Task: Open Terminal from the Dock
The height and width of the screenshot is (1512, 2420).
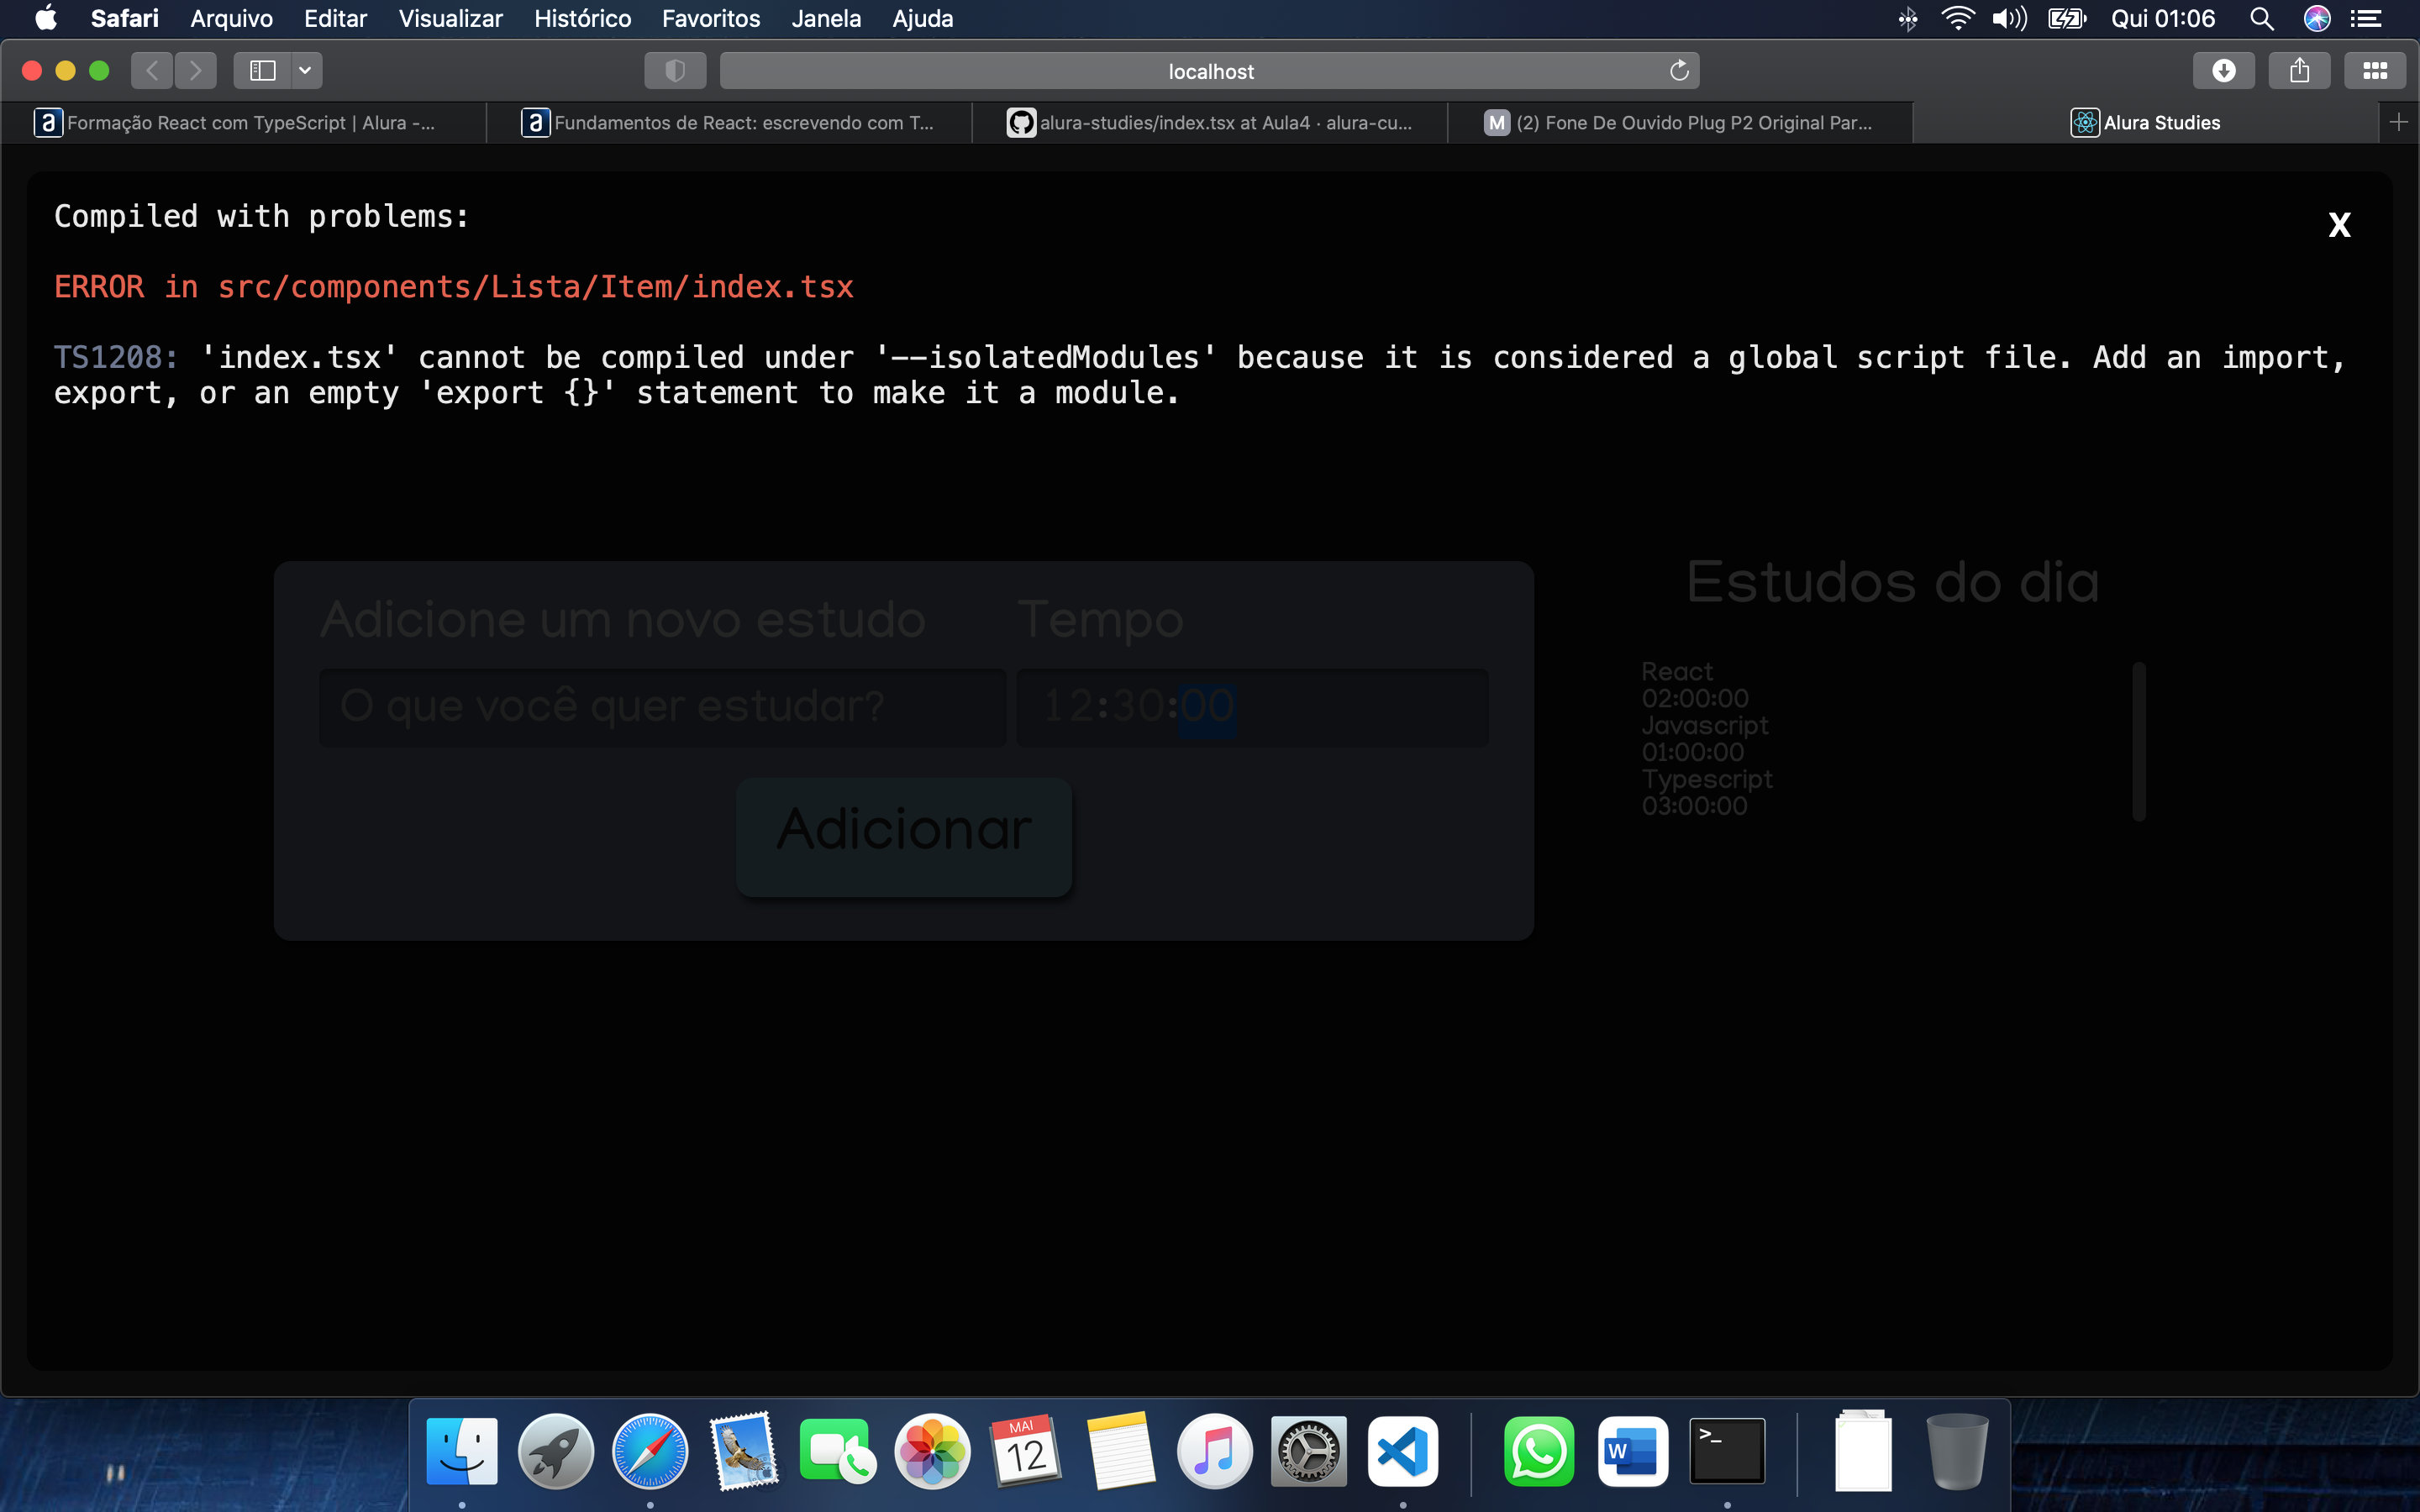Action: click(x=1727, y=1451)
